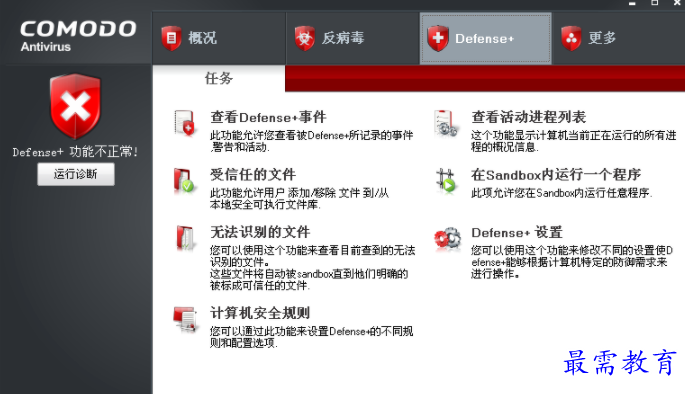The height and width of the screenshot is (394, 685).
Task: Click the 'Defense+ 功能不正常!' status text
Action: pos(75,152)
